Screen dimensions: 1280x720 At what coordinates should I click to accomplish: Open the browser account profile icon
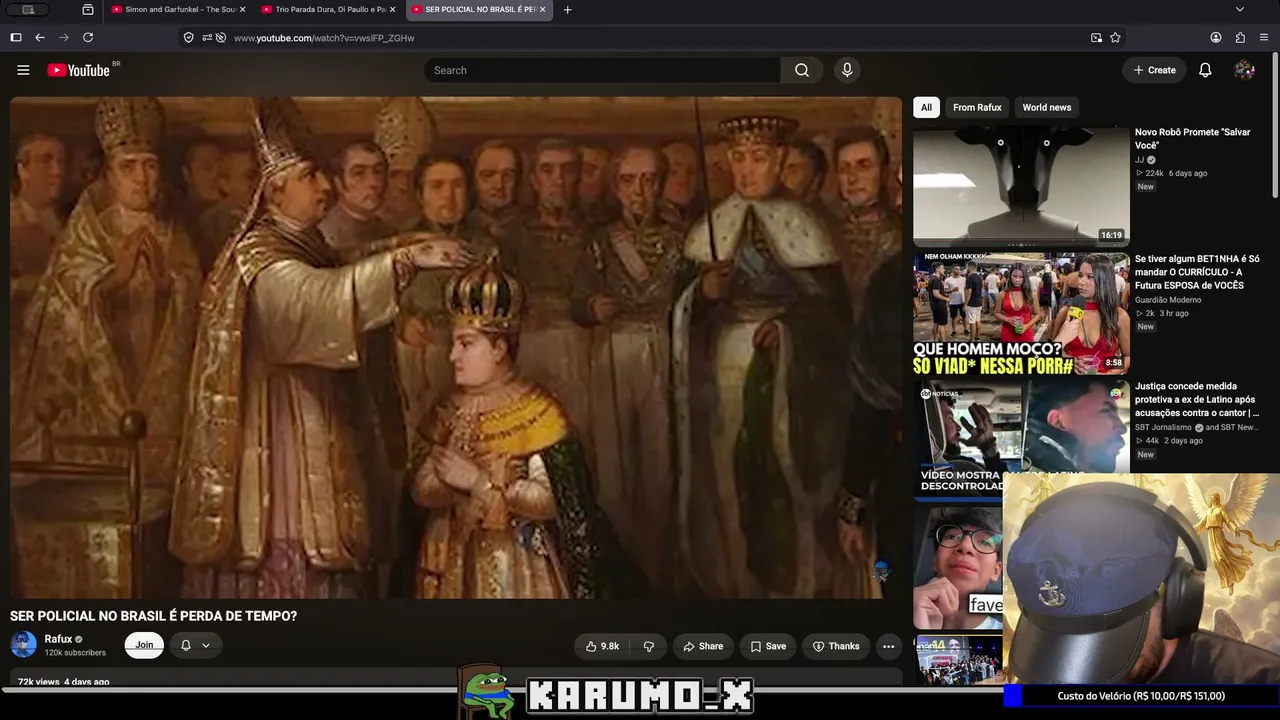pos(1216,38)
